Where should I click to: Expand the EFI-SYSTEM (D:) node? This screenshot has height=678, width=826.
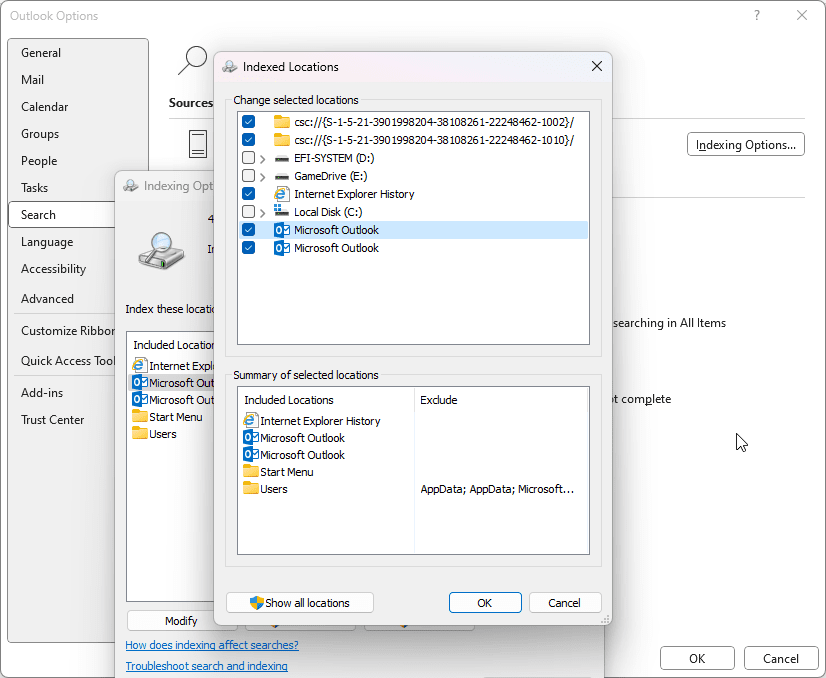click(x=263, y=158)
